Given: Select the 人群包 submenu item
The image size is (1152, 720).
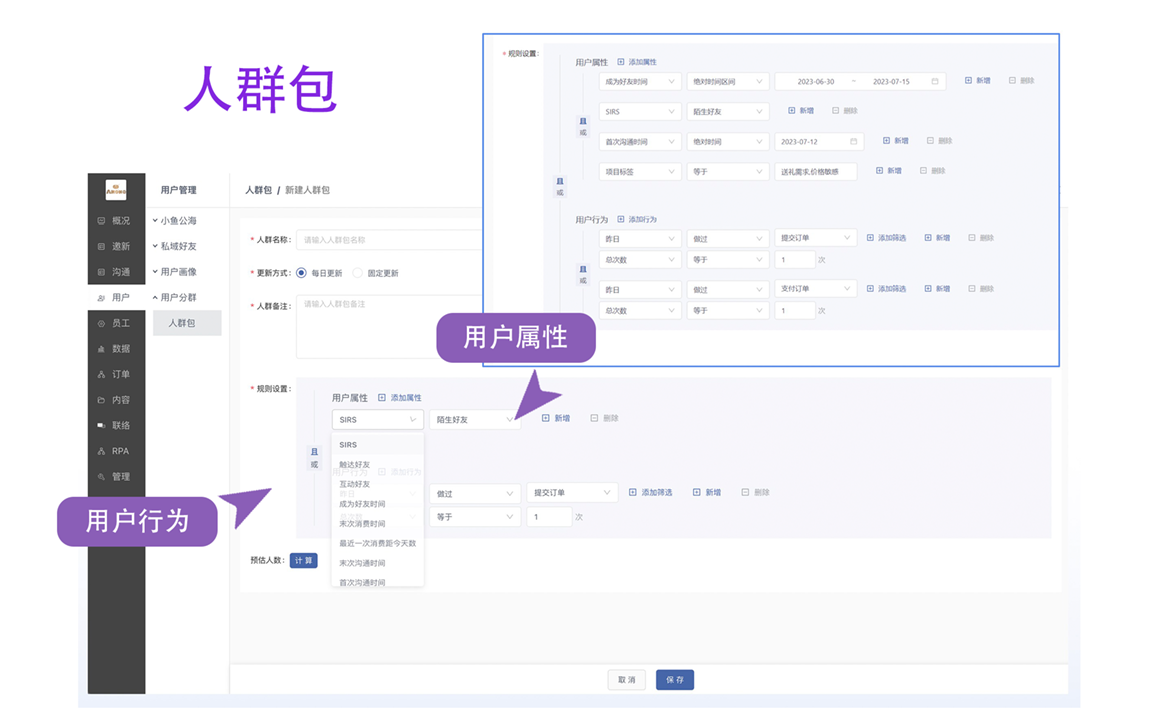Looking at the screenshot, I should coord(182,323).
